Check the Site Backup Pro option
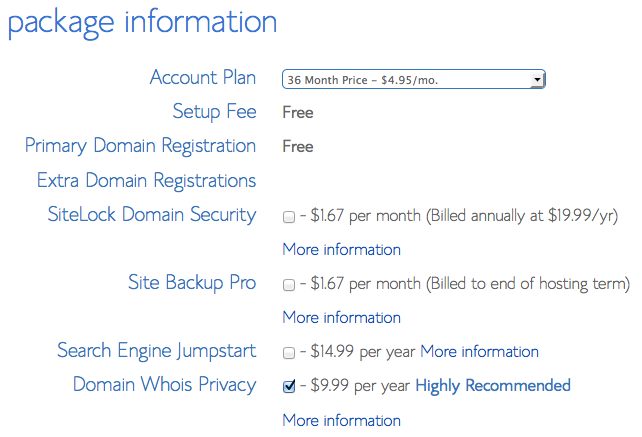This screenshot has height=437, width=642. pyautogui.click(x=289, y=284)
